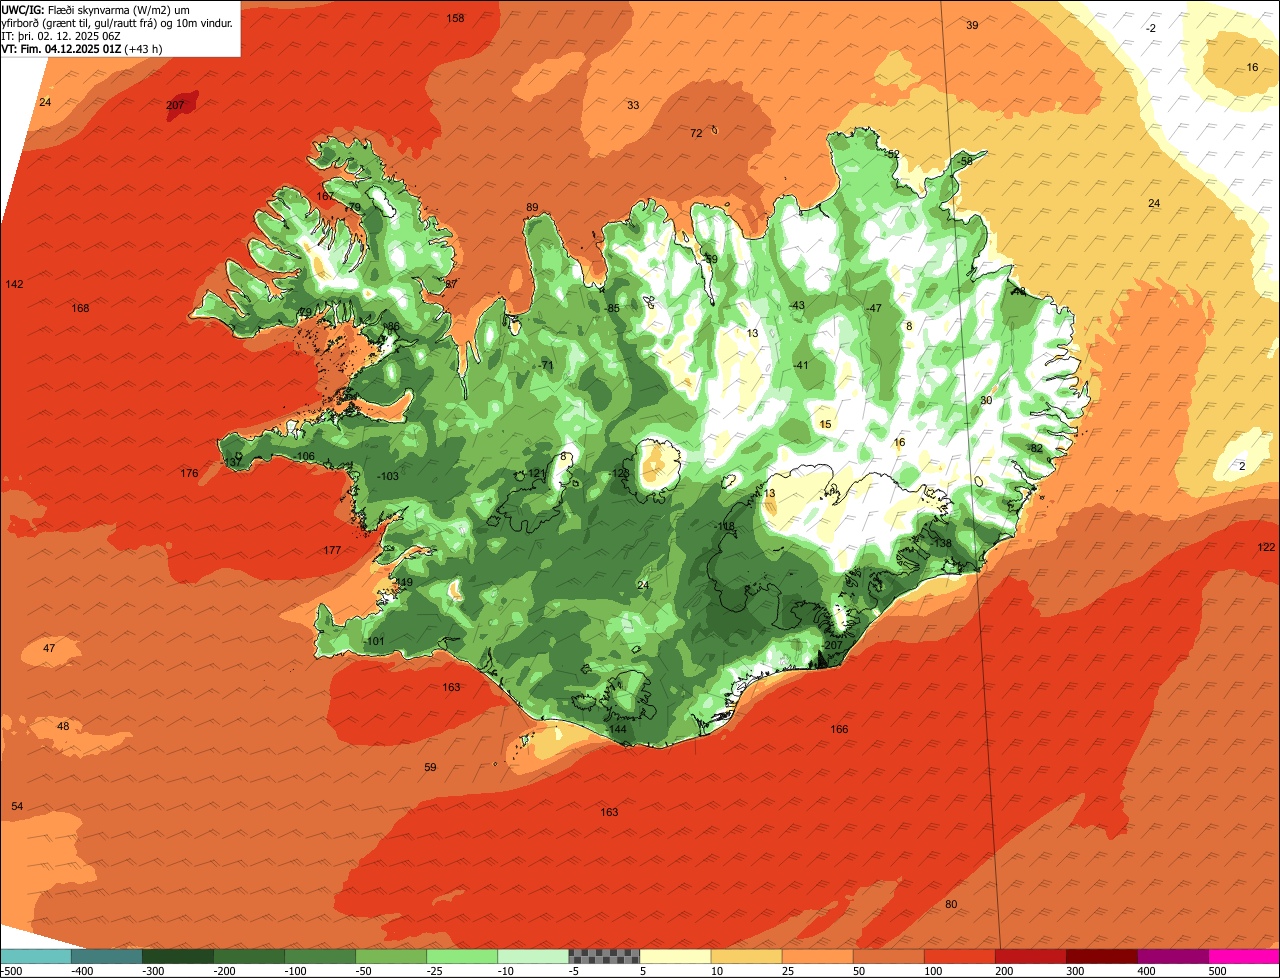Select the olive green -50 legend swatch

click(391, 955)
